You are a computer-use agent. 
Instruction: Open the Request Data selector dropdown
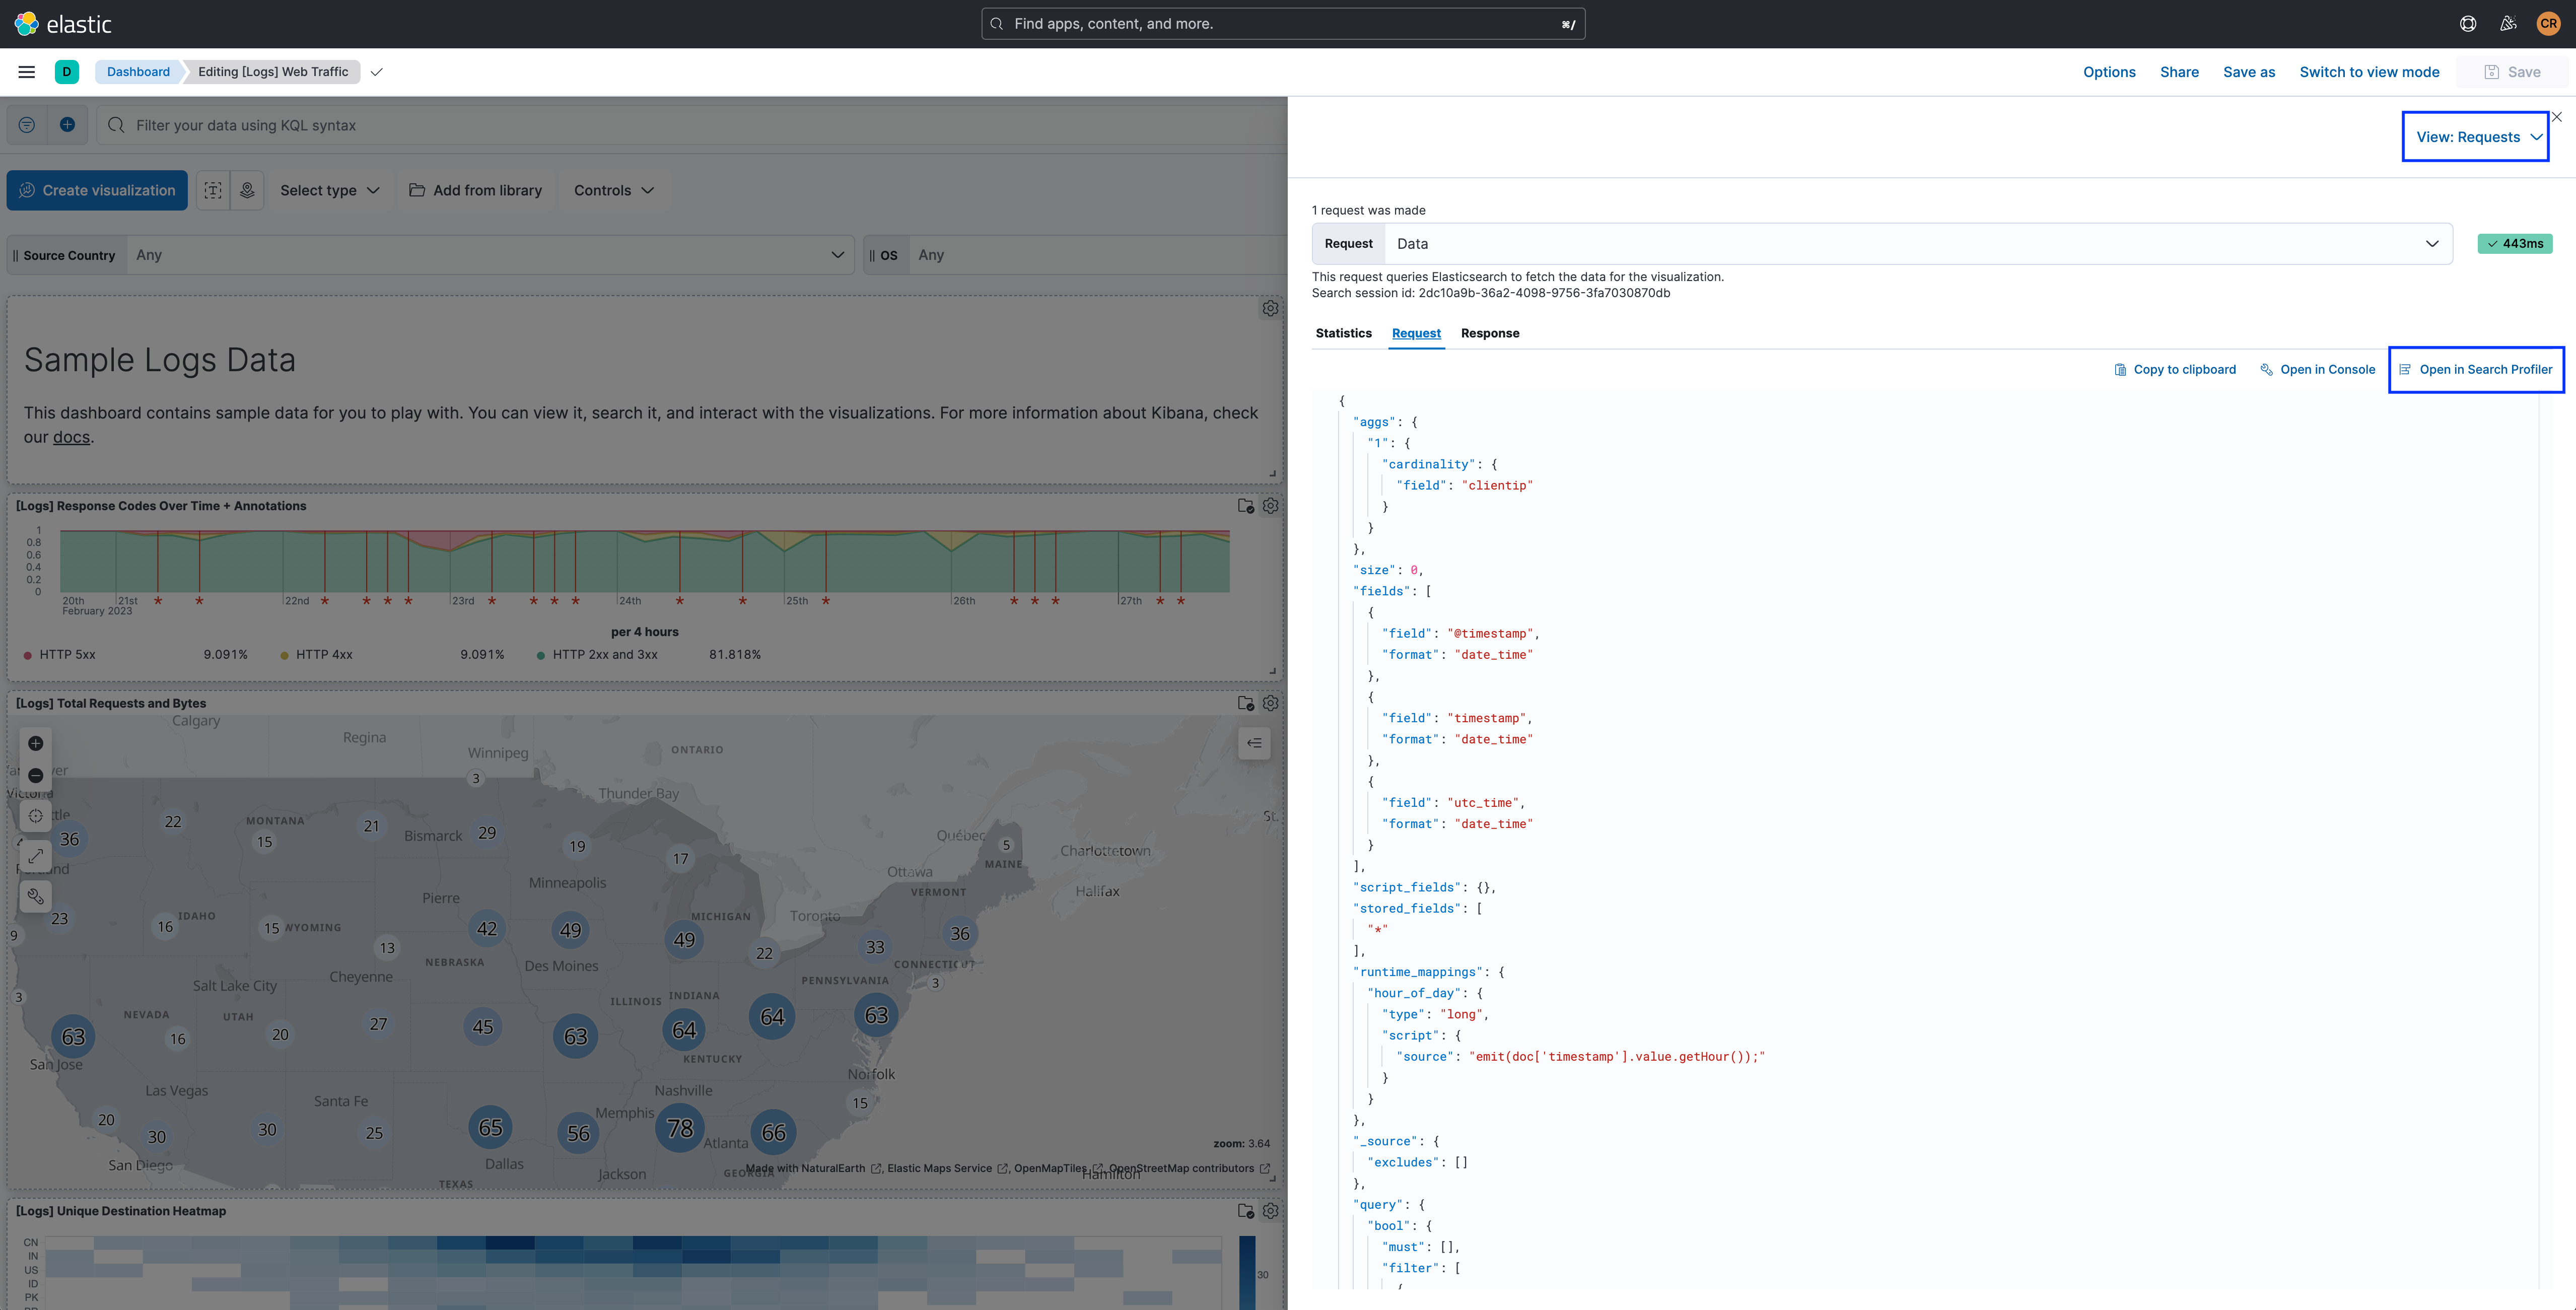1918,244
